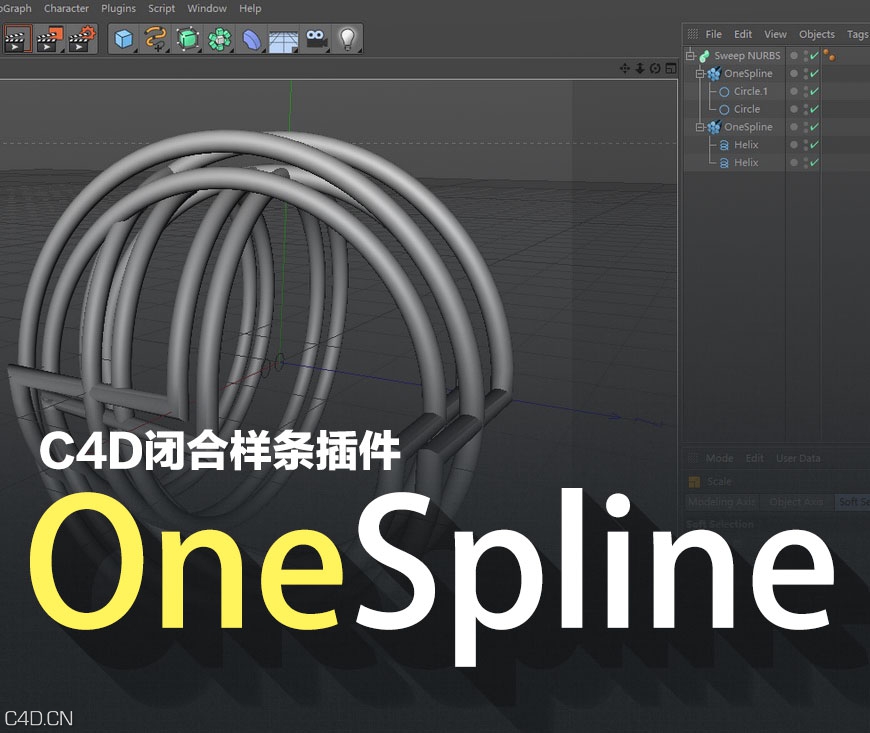Click the orange Phong tag beside Sweep NURBS
Screen dimensions: 870x733
(x=829, y=55)
